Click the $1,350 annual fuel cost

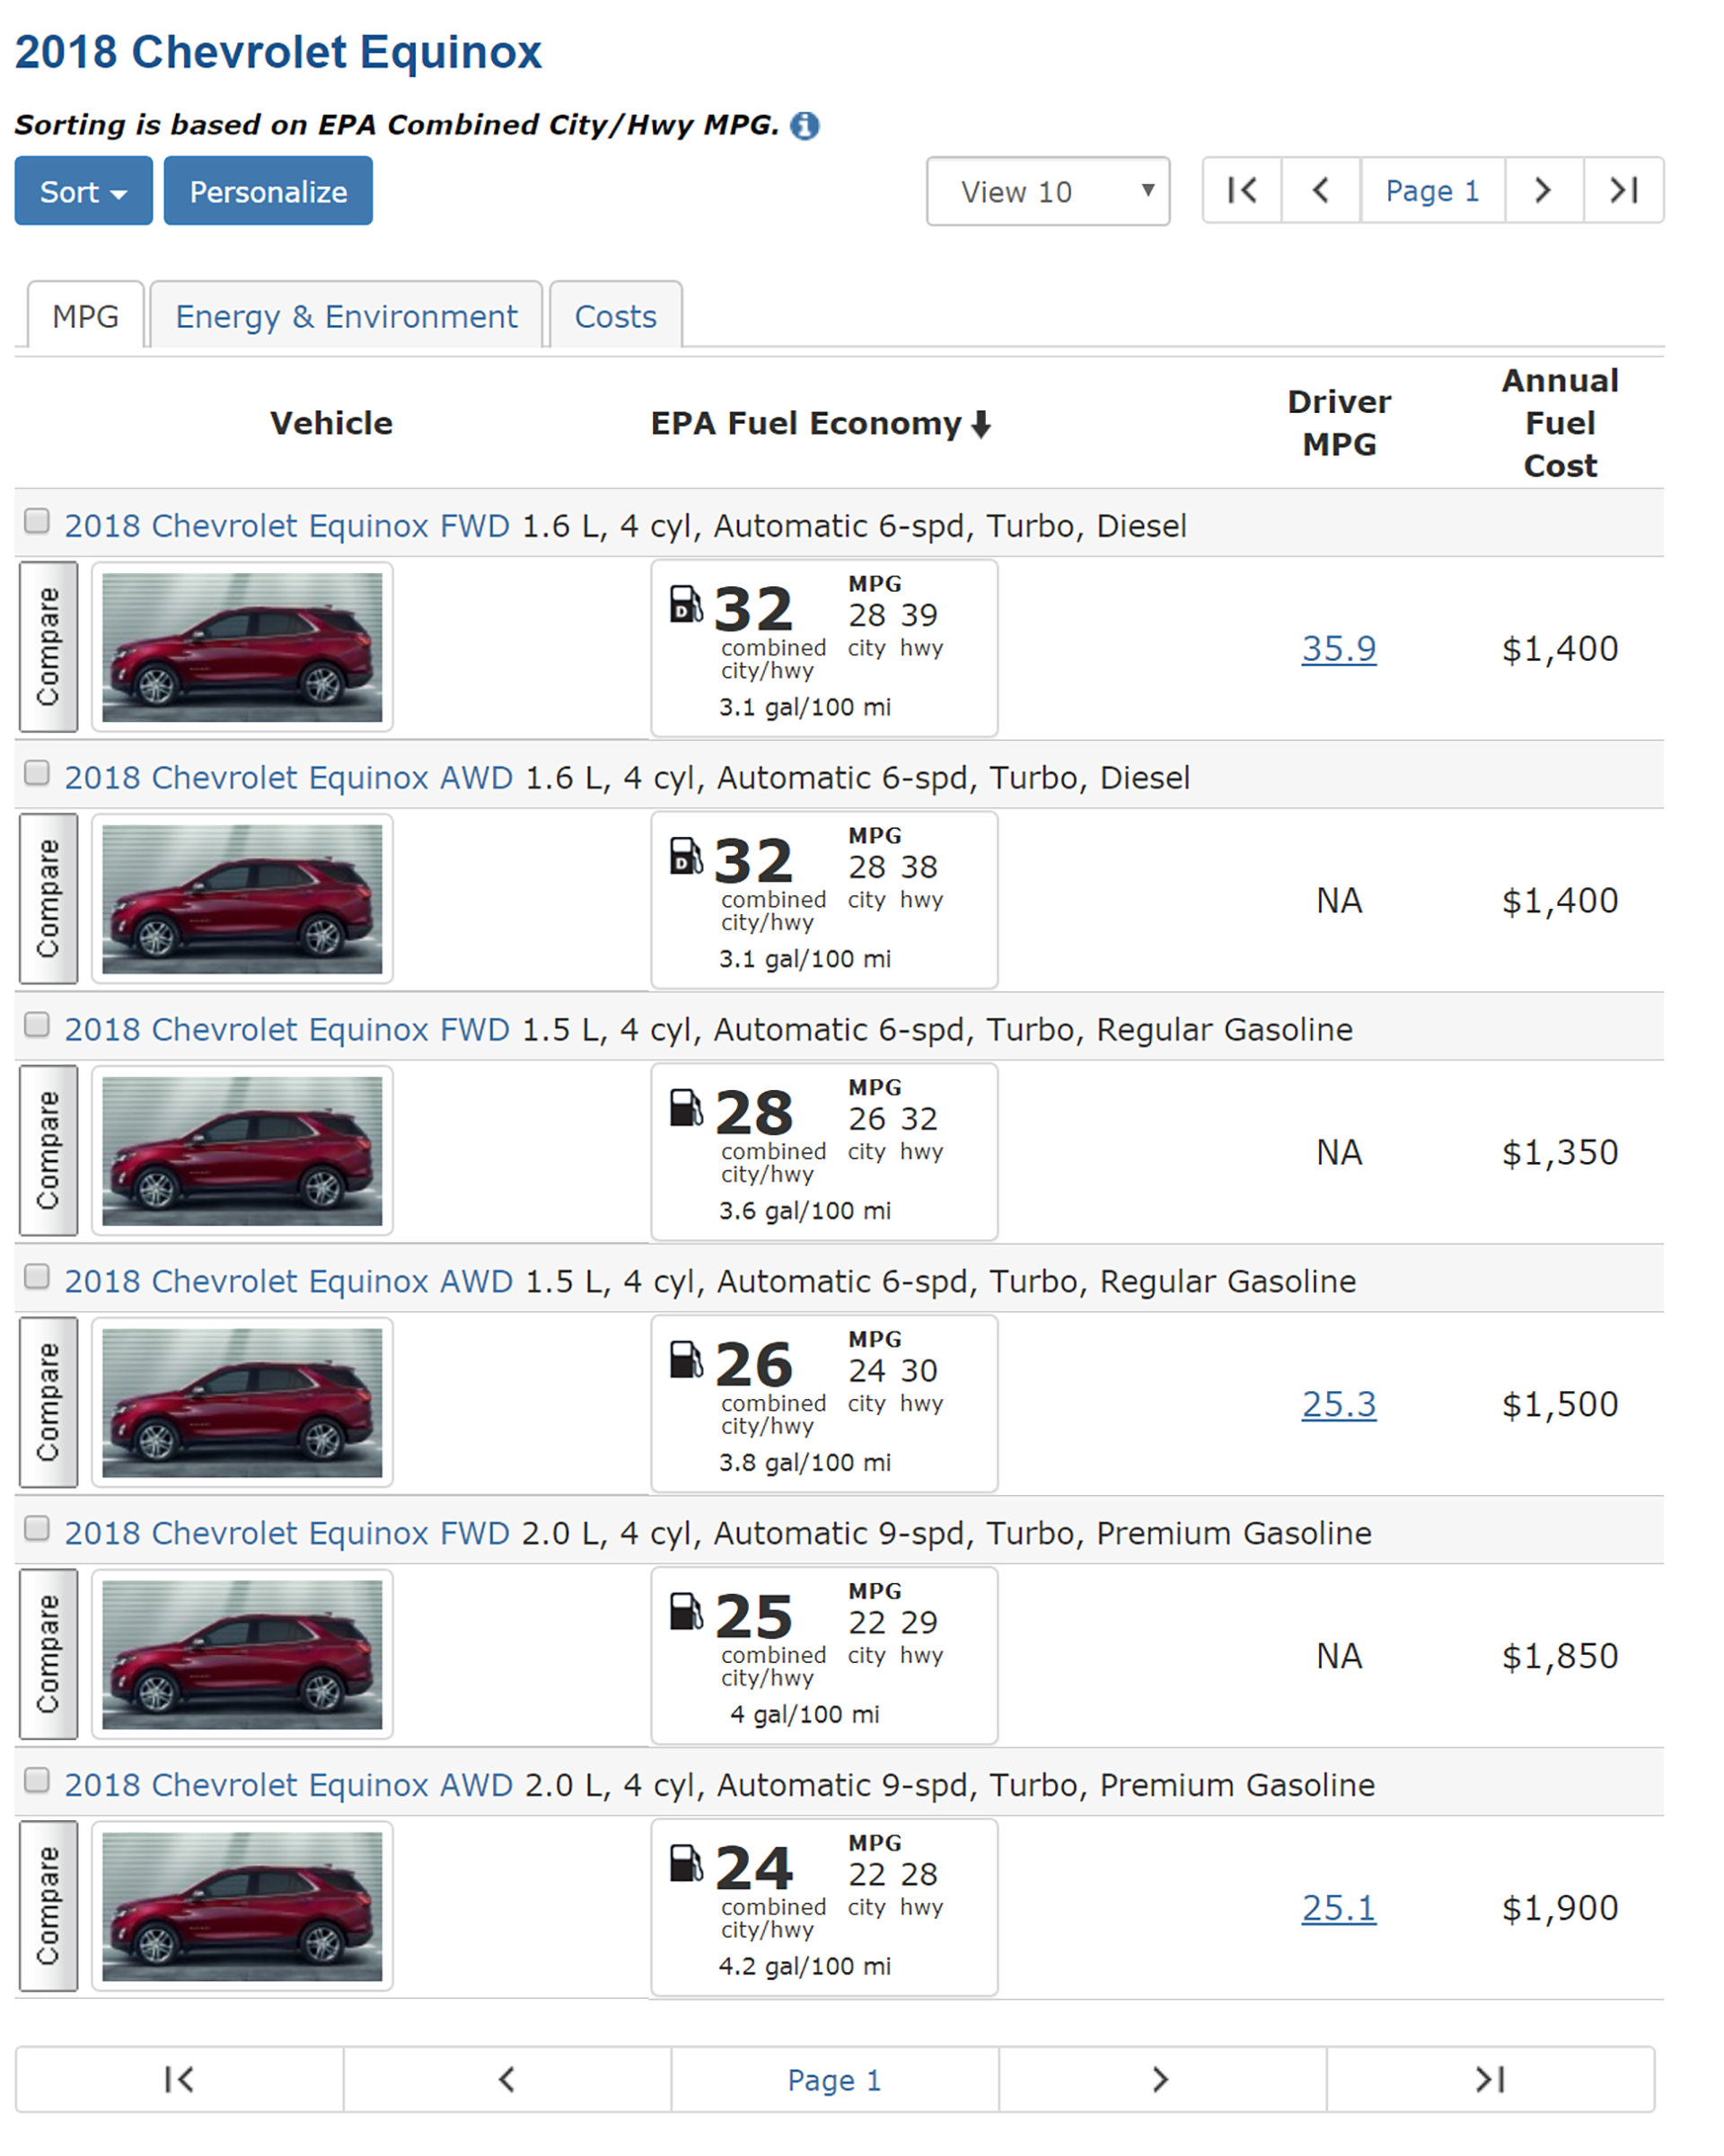[1560, 1153]
